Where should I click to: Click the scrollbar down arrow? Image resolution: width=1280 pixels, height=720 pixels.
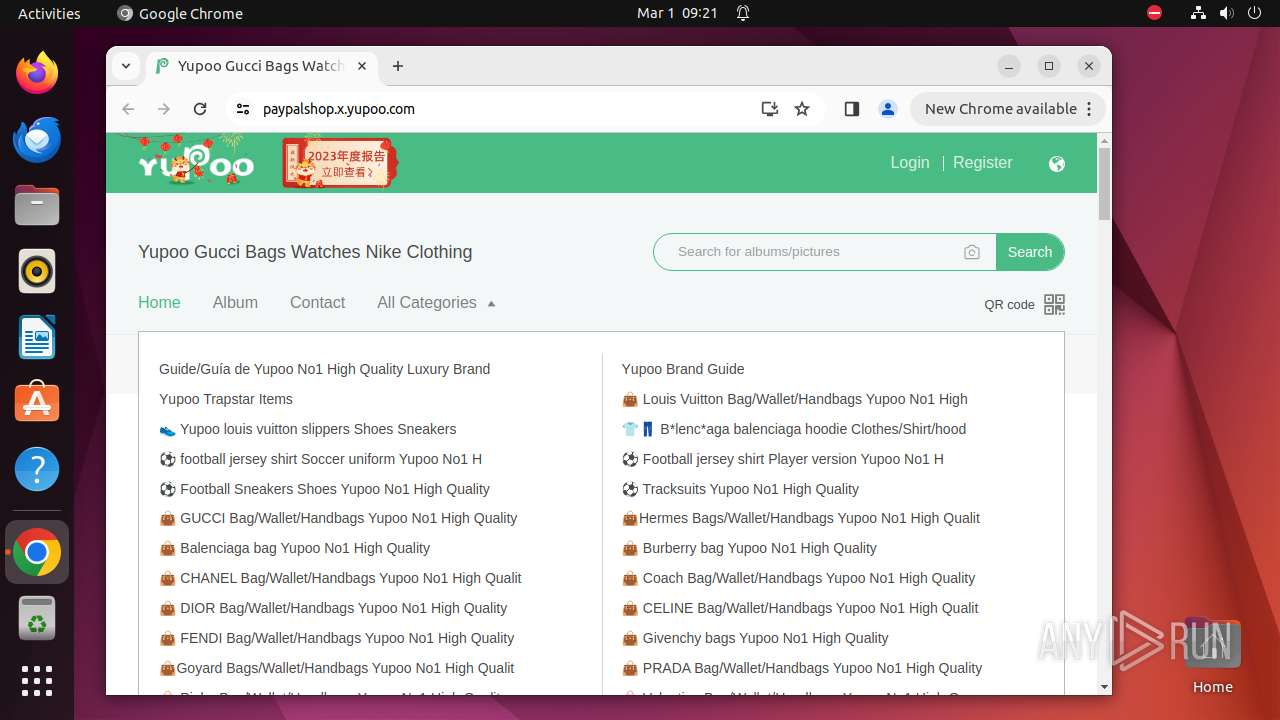[x=1104, y=687]
